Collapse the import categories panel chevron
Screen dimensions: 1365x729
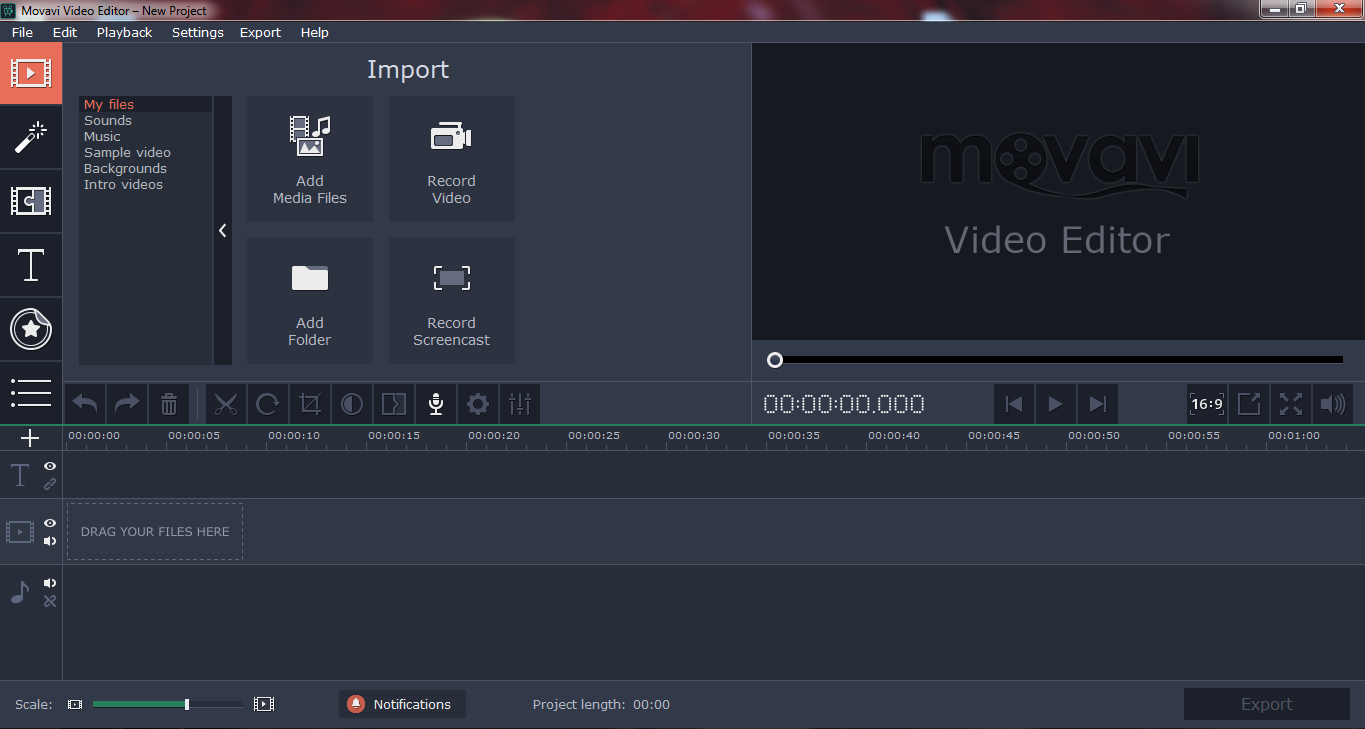pyautogui.click(x=222, y=230)
